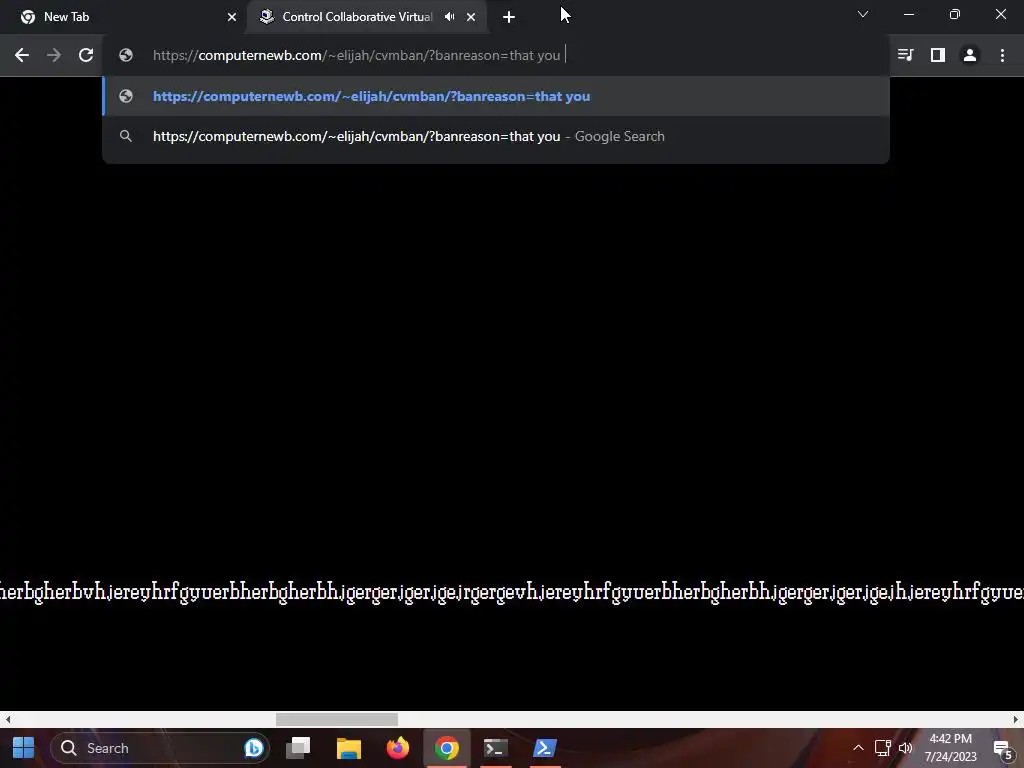Open the Chrome three-dot menu

(1002, 56)
